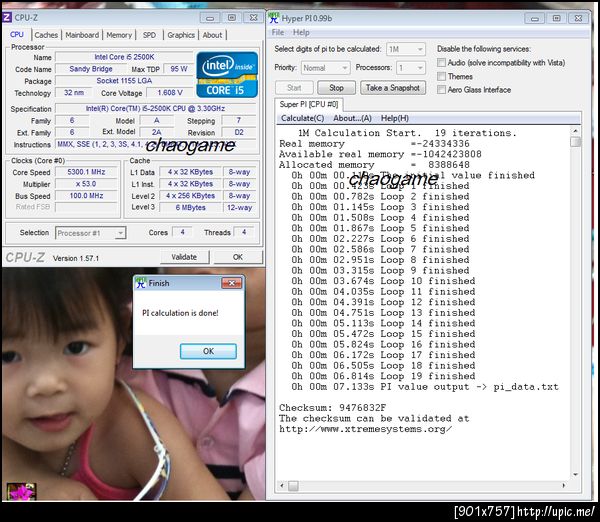This screenshot has width=600, height=522.
Task: Click the Core Voltage value 1.608 V
Action: pos(170,93)
